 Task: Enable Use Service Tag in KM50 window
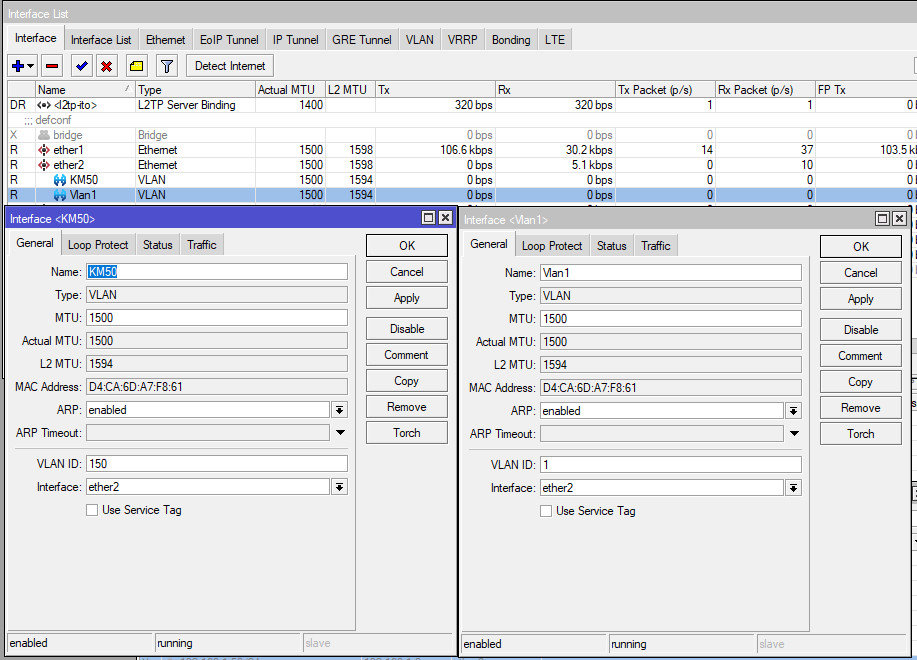click(x=93, y=510)
